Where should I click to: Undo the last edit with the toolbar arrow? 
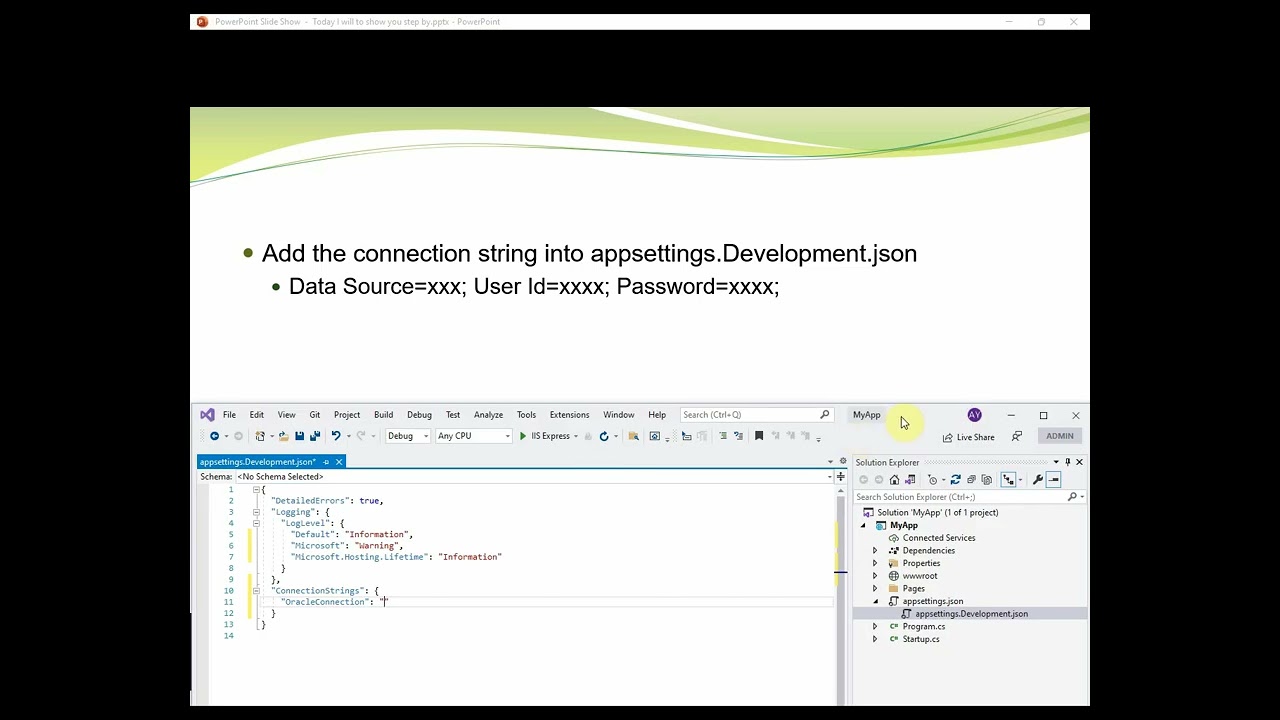(x=336, y=436)
